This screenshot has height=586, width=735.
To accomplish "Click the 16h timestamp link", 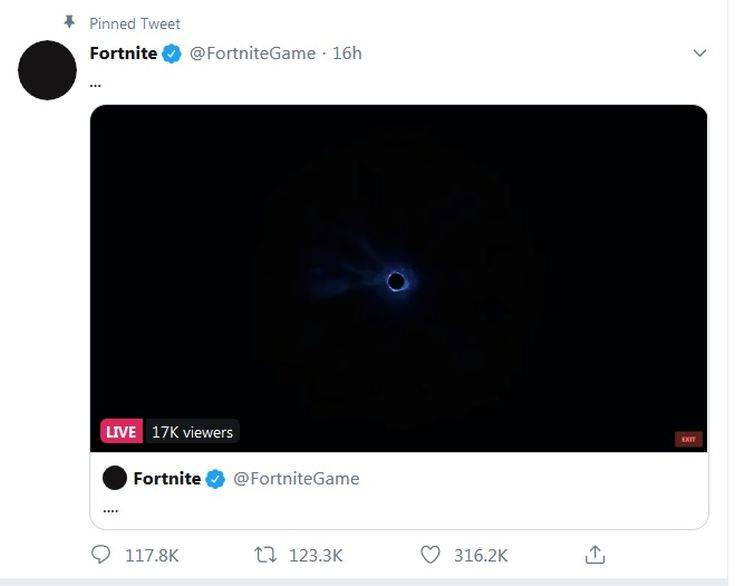I will pos(347,53).
